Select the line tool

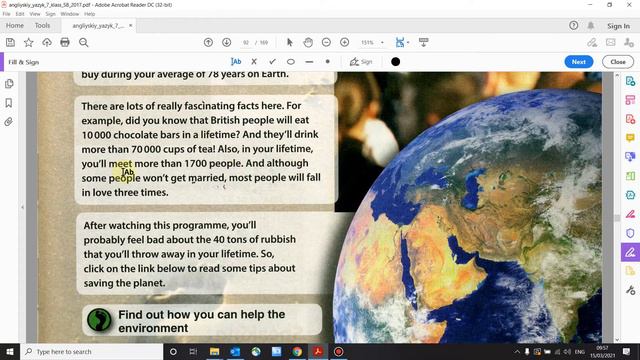point(309,62)
